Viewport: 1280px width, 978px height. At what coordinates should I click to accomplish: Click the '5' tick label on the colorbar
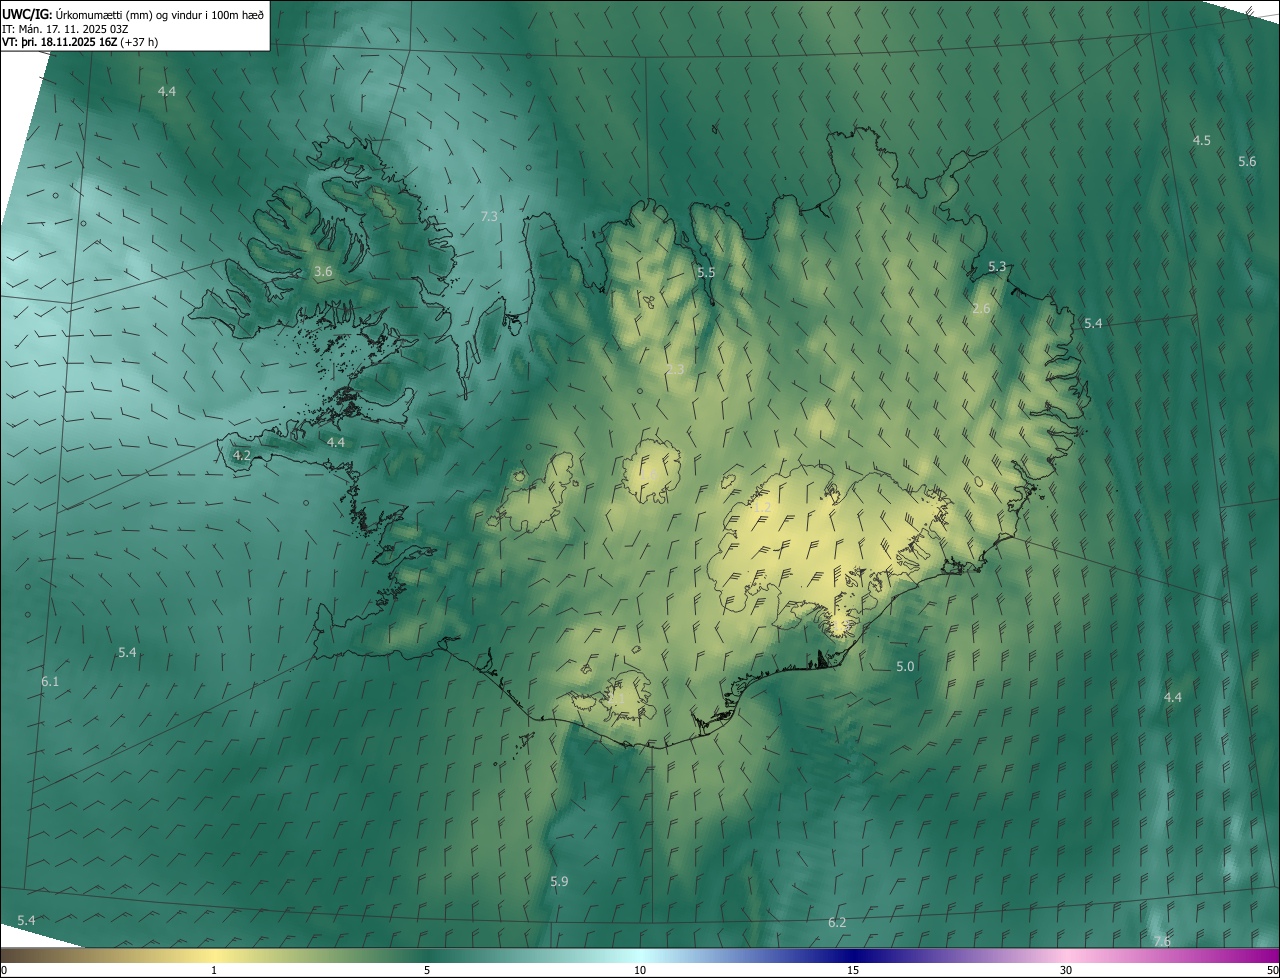[427, 970]
